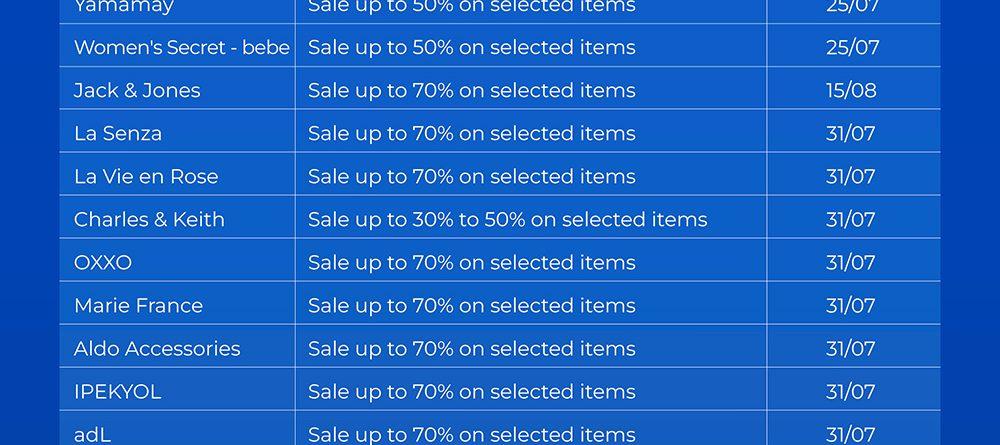Select the IPEKYOL row 31/07 date
This screenshot has width=1000, height=445.
(851, 391)
